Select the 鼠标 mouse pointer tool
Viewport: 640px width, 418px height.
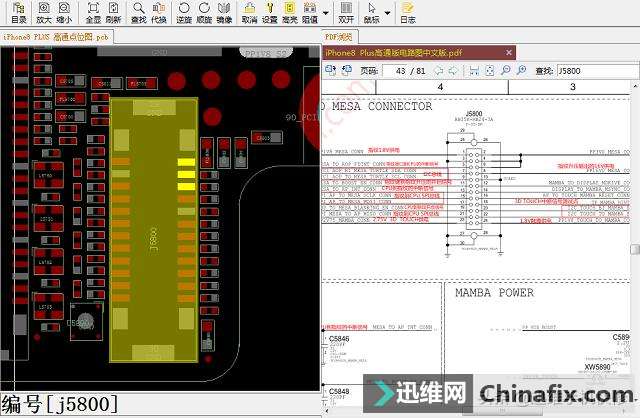pos(371,13)
